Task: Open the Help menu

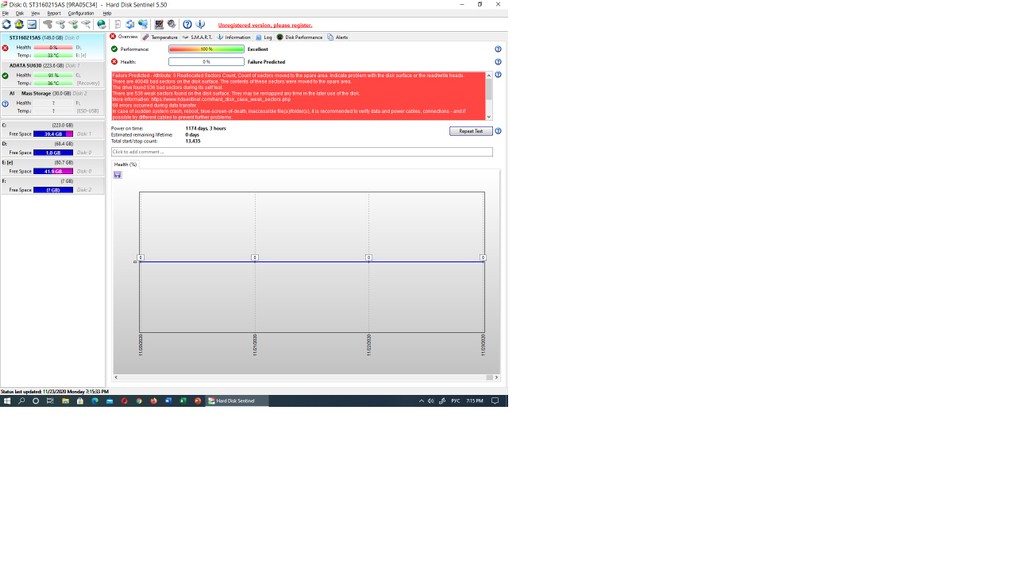Action: pyautogui.click(x=107, y=13)
